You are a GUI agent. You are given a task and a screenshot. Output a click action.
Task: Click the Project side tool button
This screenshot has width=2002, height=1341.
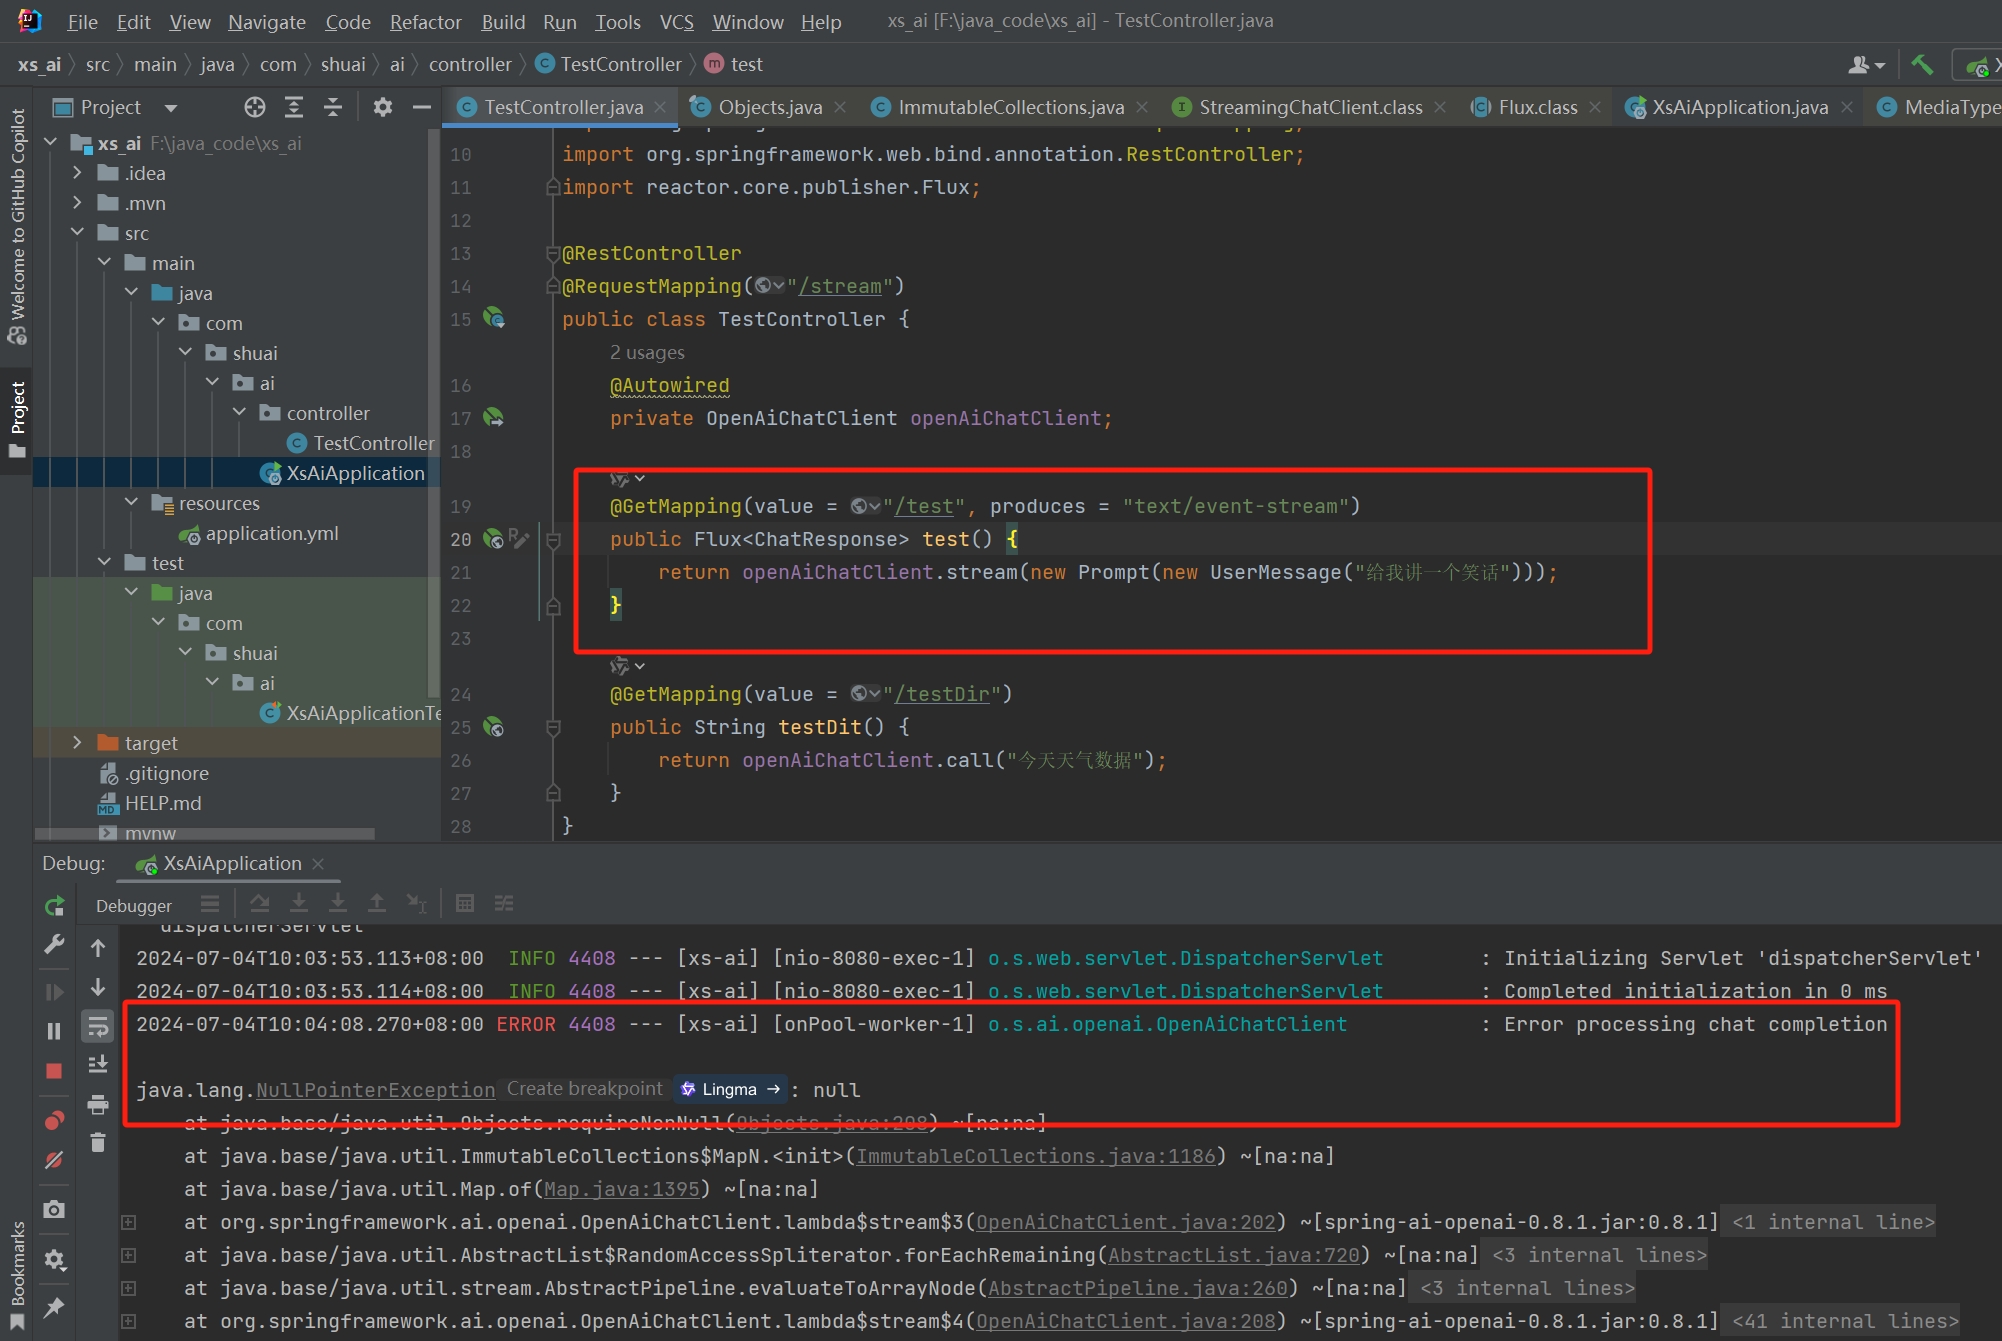tap(17, 418)
